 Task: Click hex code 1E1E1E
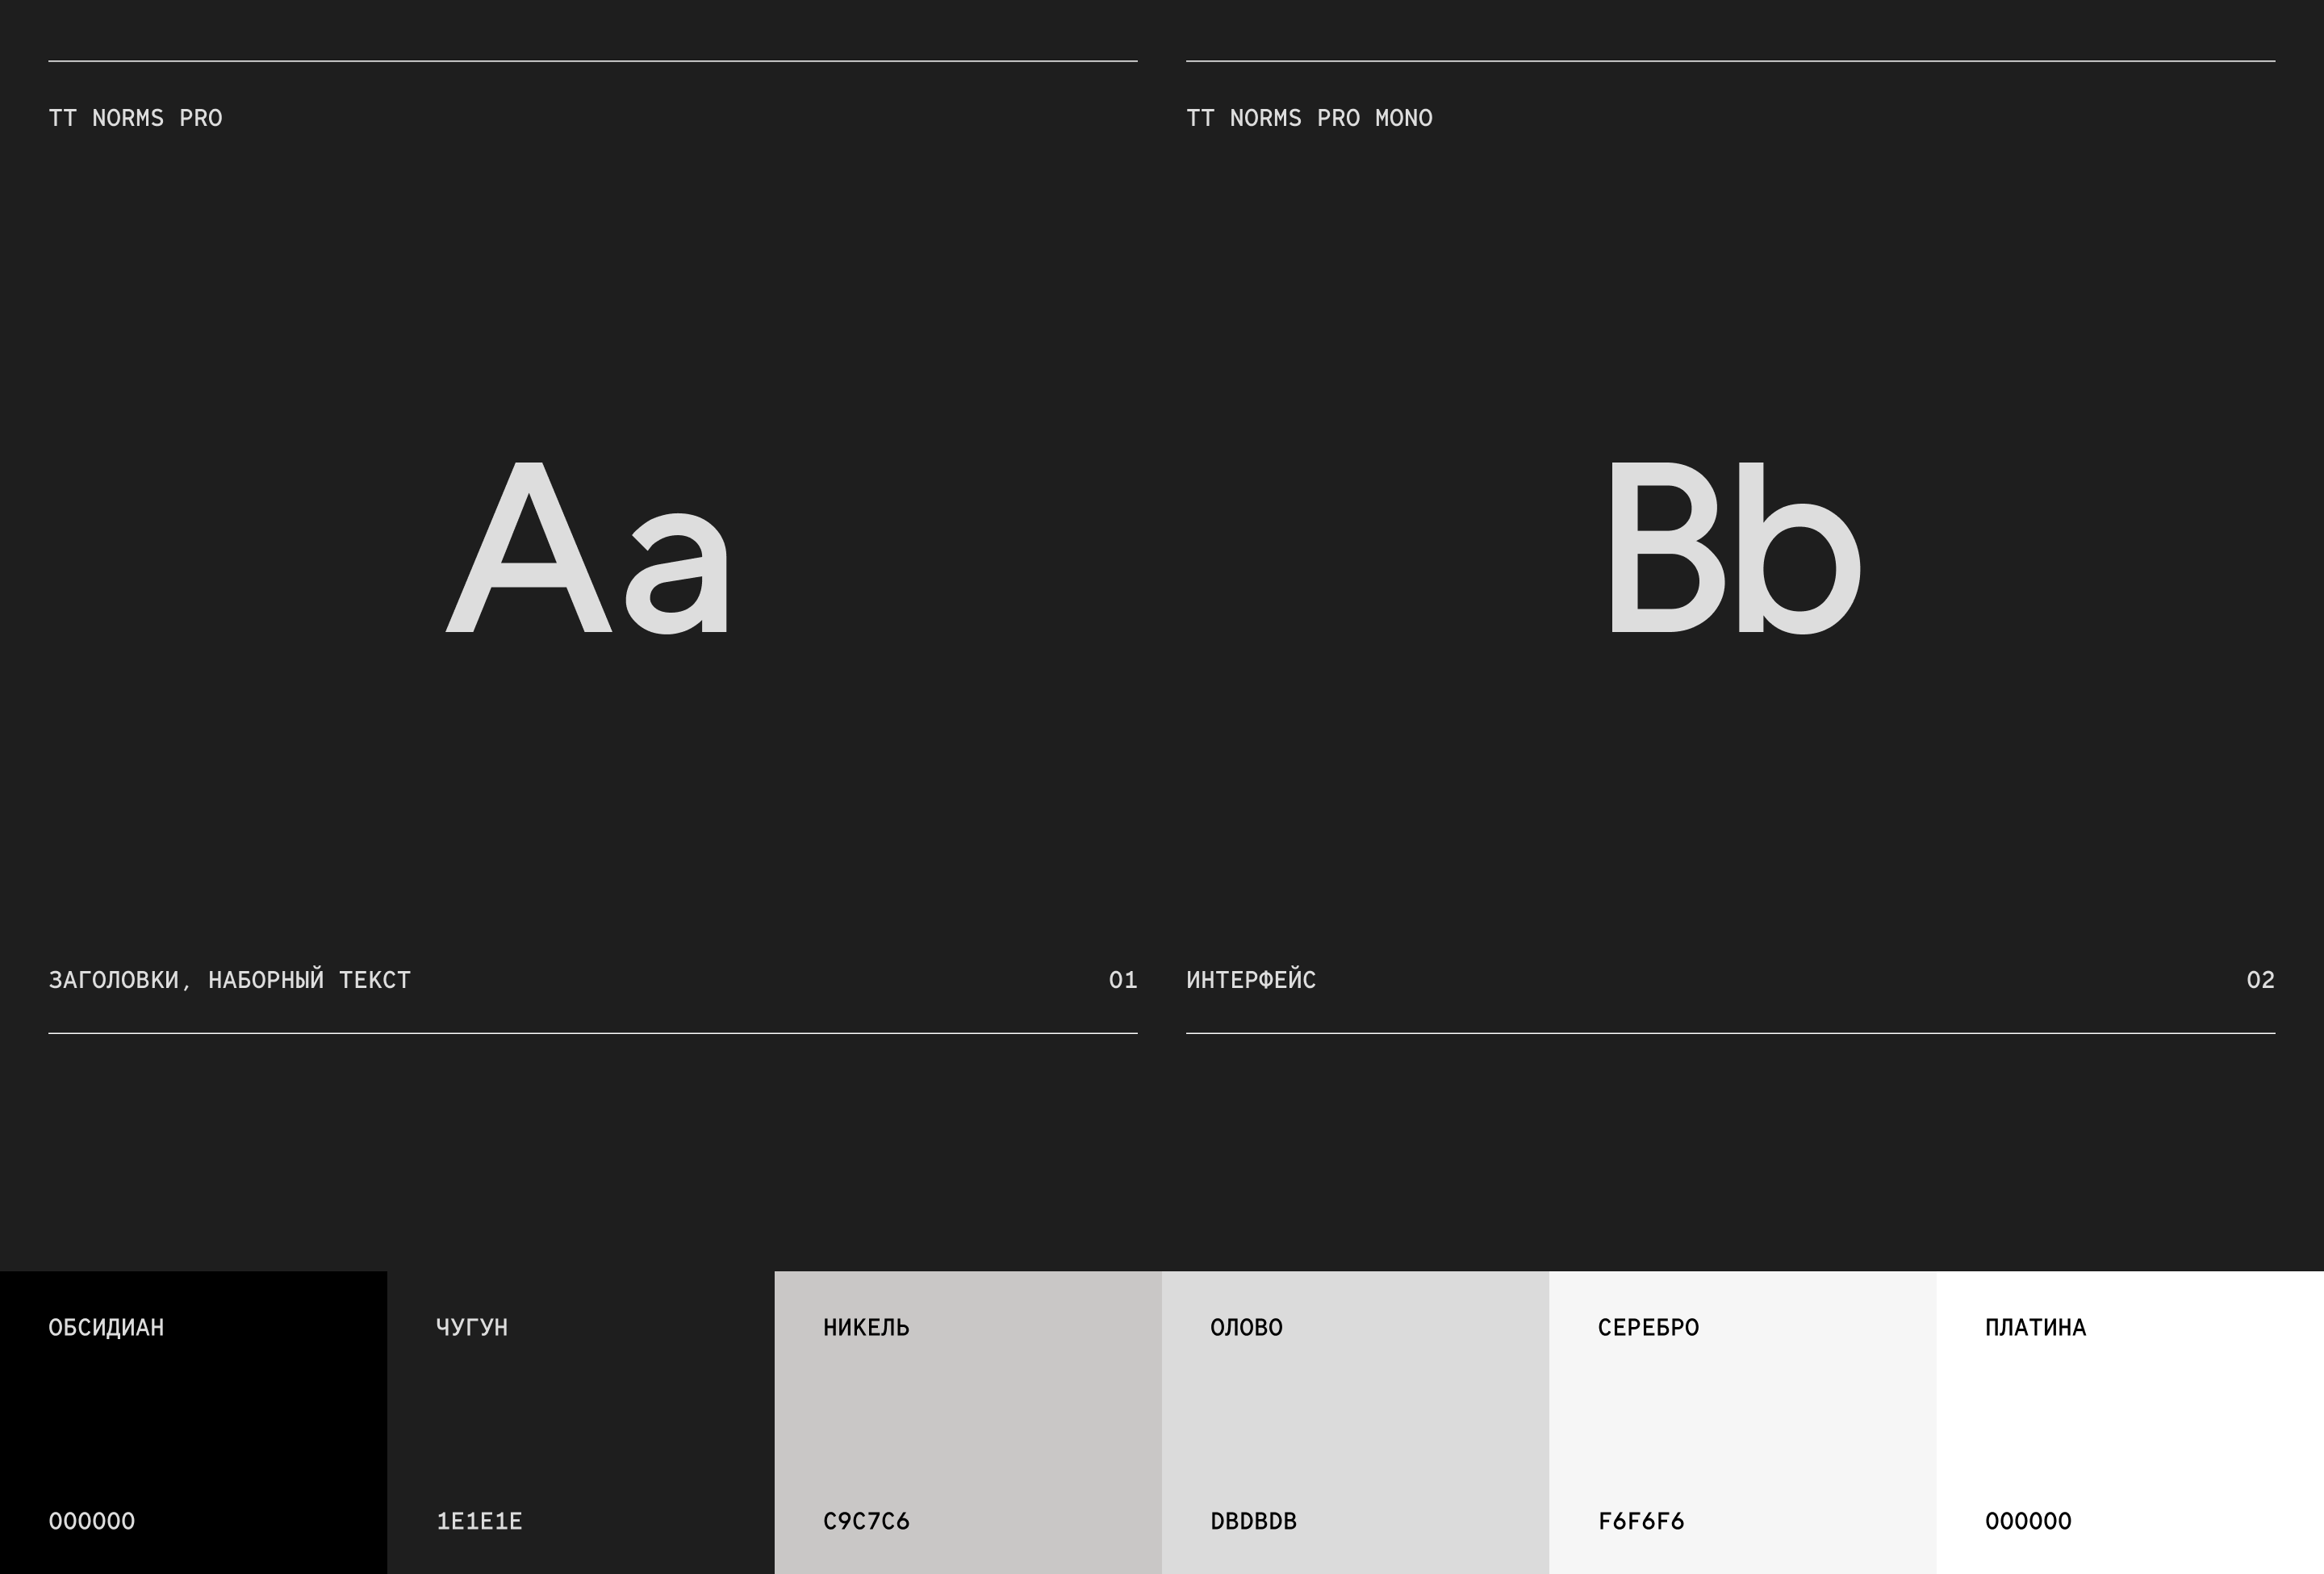[x=479, y=1521]
